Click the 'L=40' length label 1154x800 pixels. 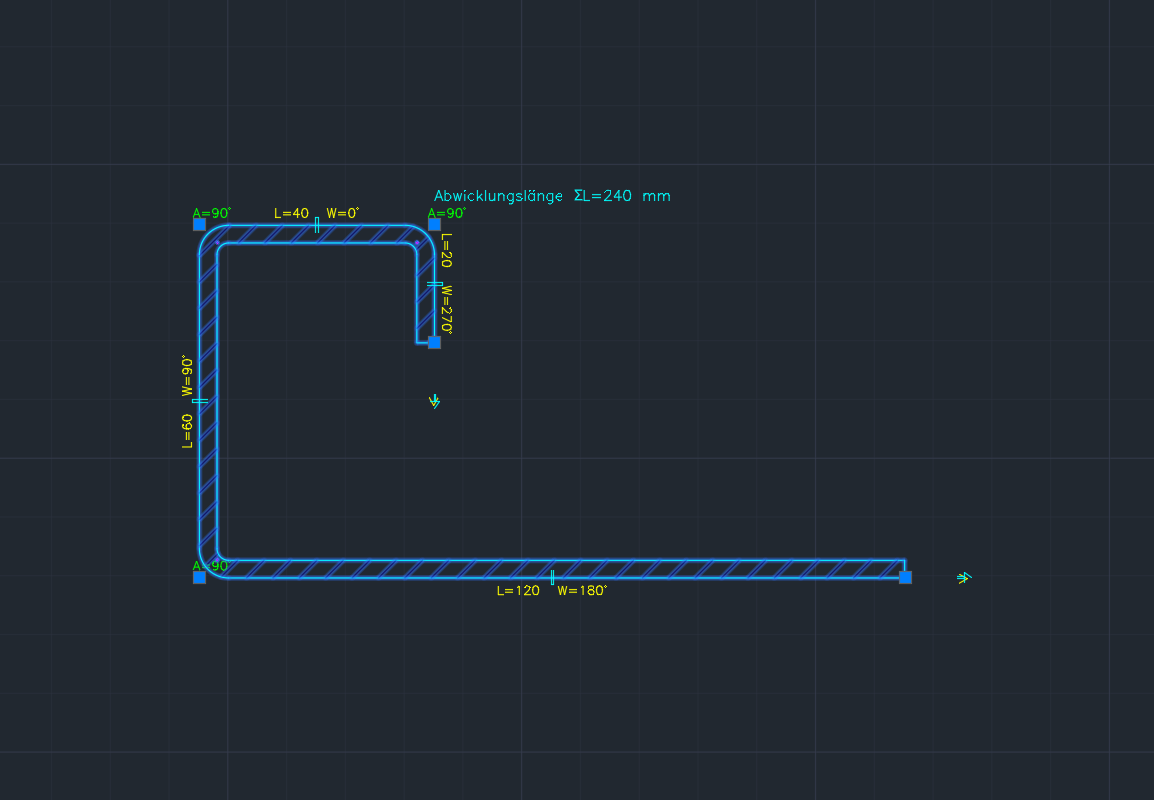tap(291, 213)
